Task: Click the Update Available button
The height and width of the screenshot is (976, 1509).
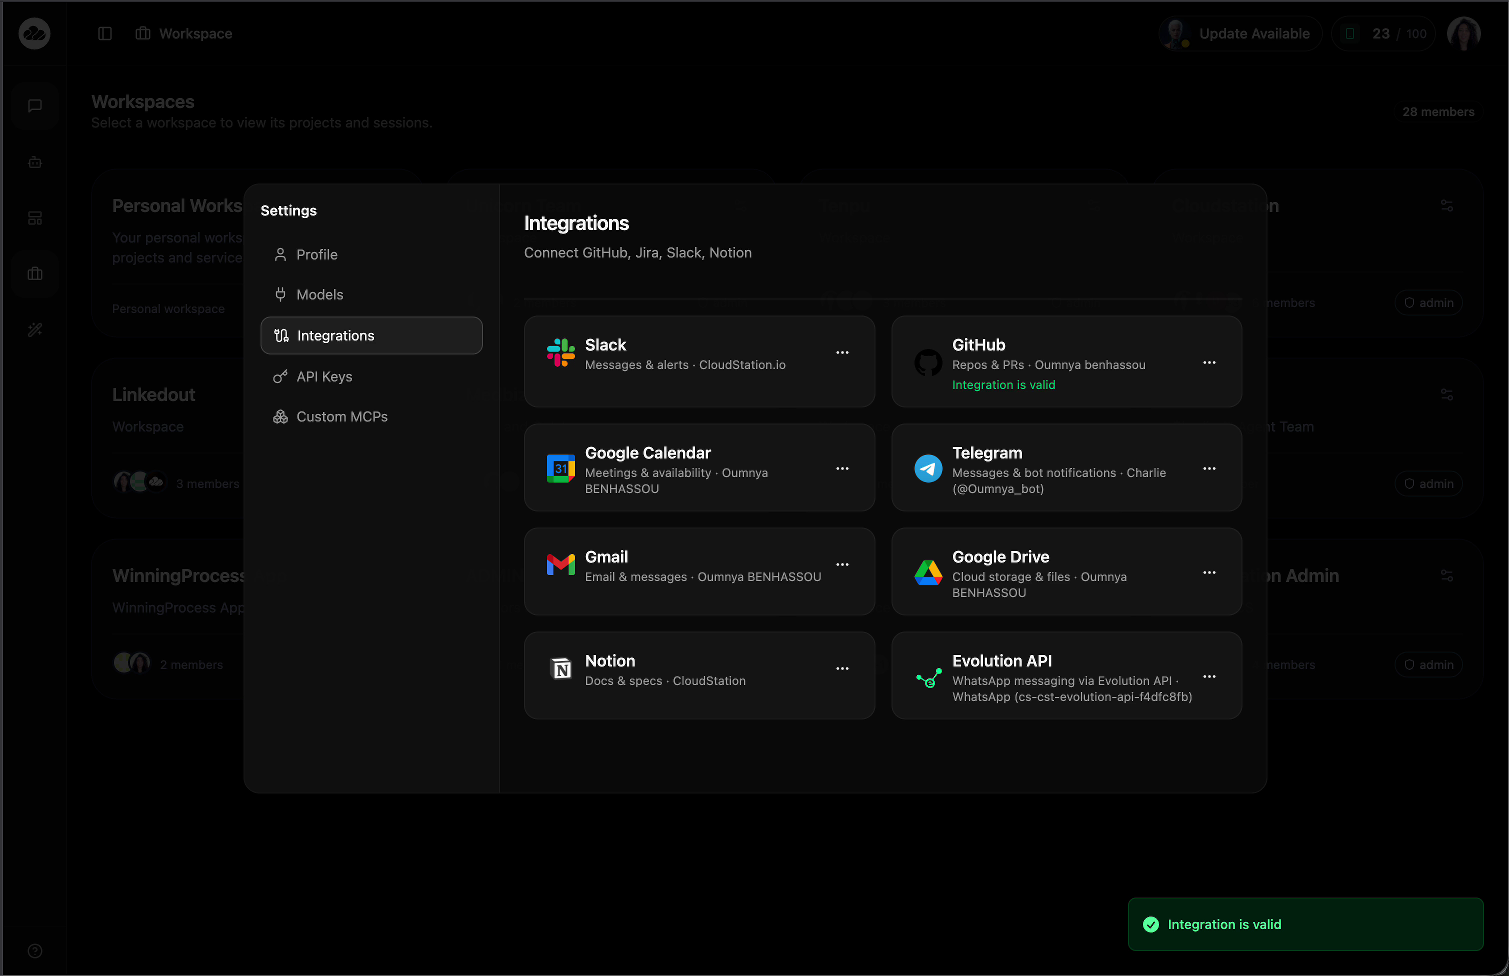Action: (x=1240, y=34)
